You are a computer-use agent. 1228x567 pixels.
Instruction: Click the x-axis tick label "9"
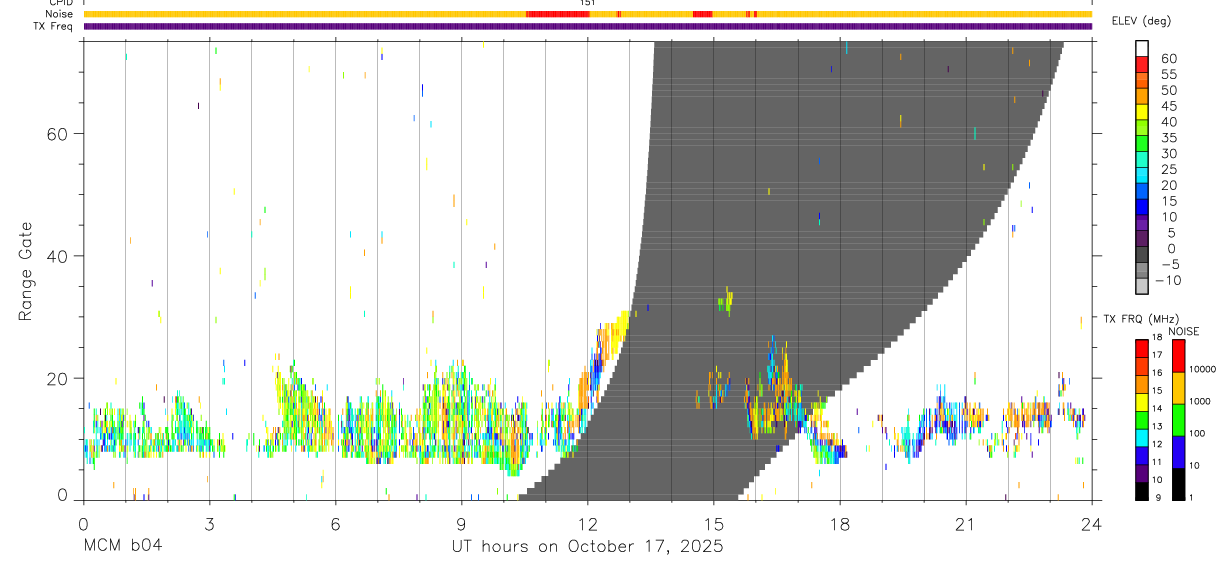461,523
